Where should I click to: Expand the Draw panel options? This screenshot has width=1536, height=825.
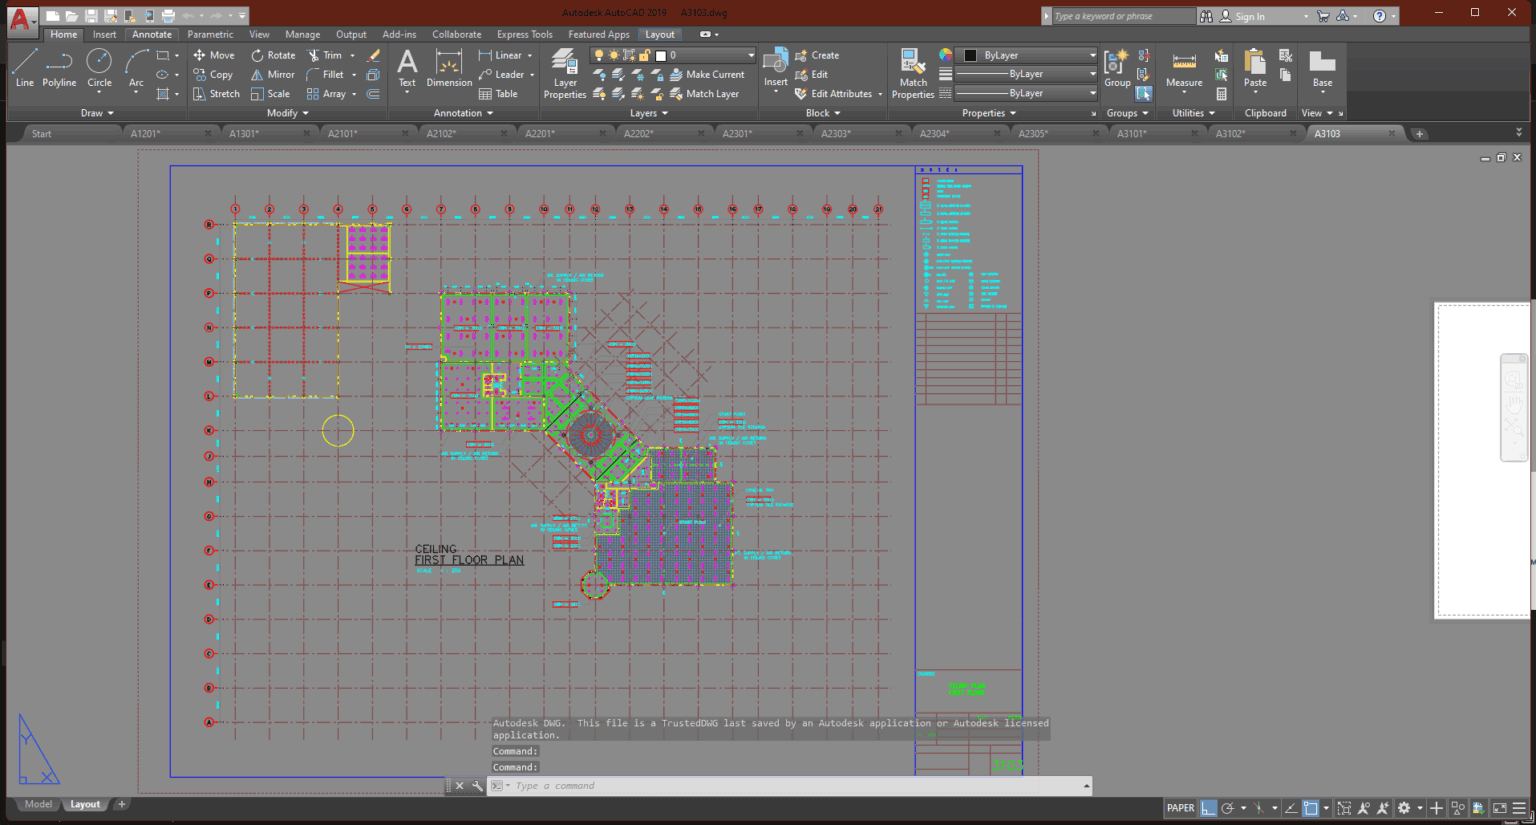tap(110, 112)
